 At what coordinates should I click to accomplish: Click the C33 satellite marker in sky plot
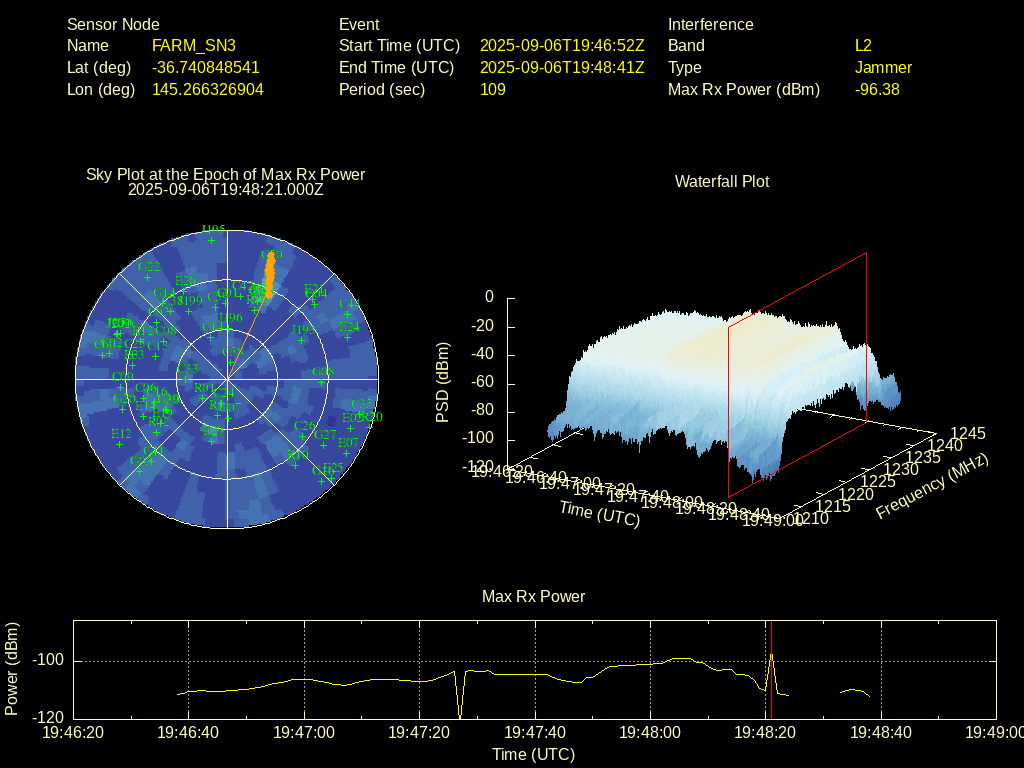click(x=187, y=378)
